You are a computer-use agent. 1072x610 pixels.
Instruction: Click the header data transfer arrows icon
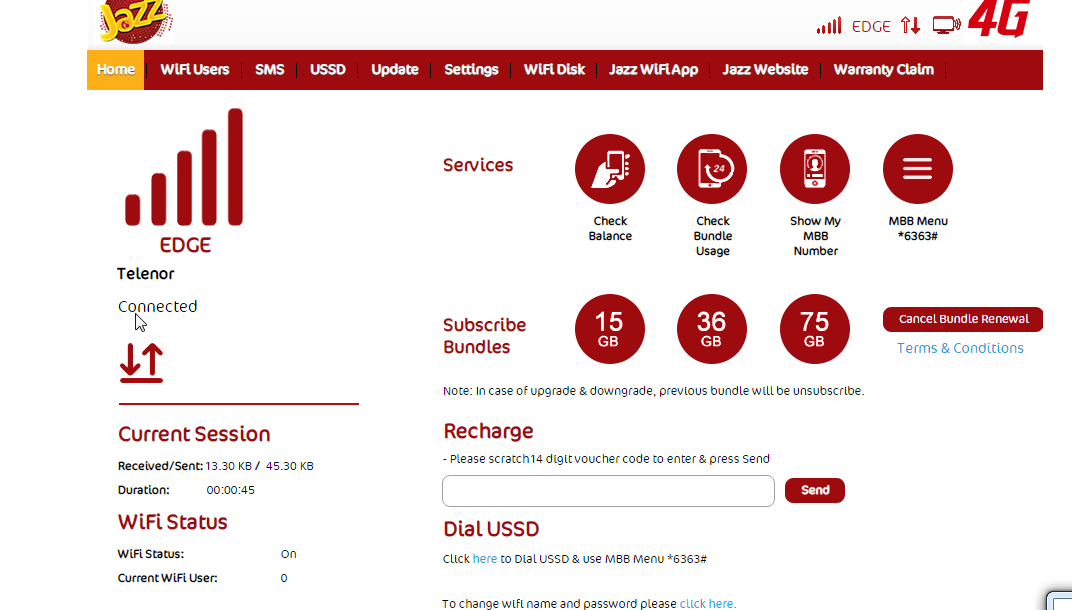[x=910, y=25]
